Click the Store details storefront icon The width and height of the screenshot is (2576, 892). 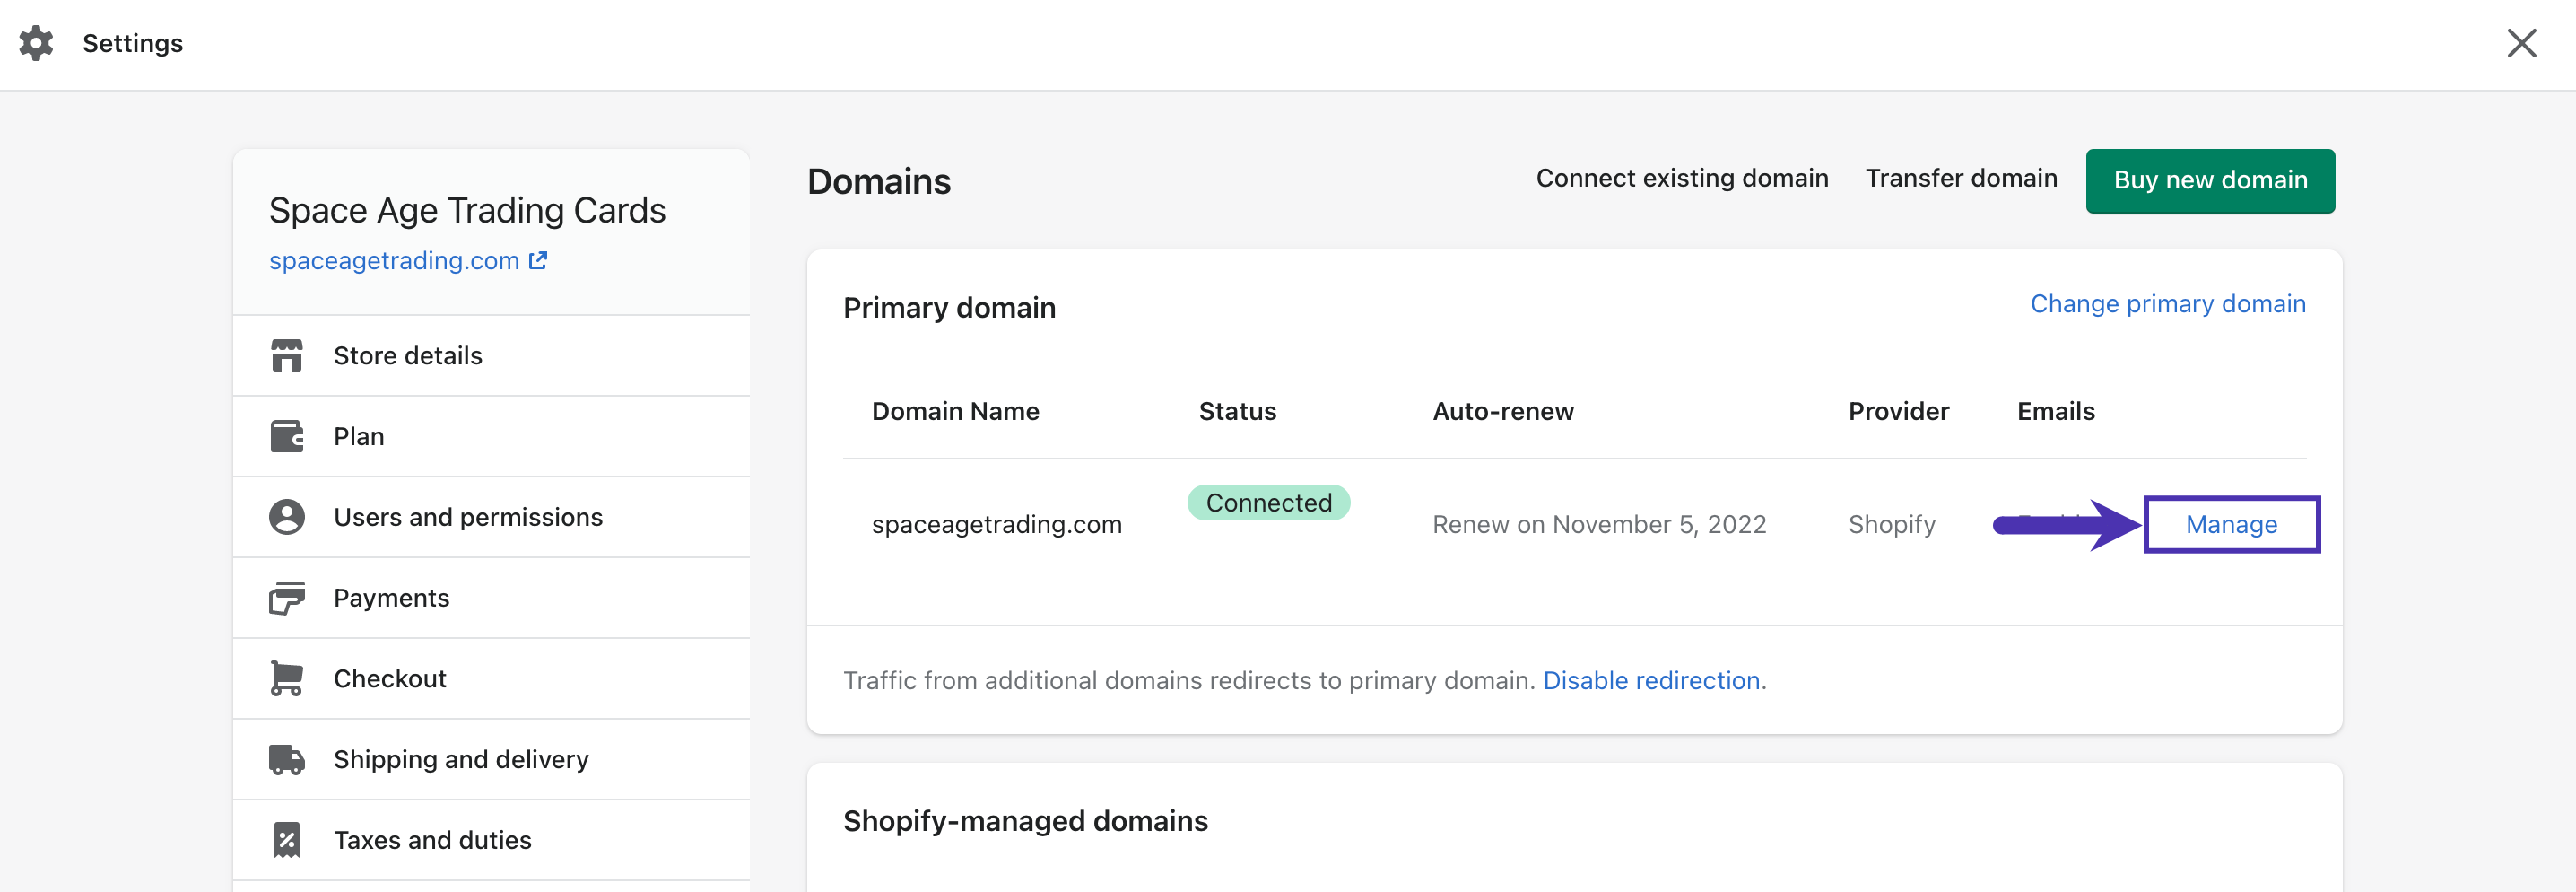[287, 355]
